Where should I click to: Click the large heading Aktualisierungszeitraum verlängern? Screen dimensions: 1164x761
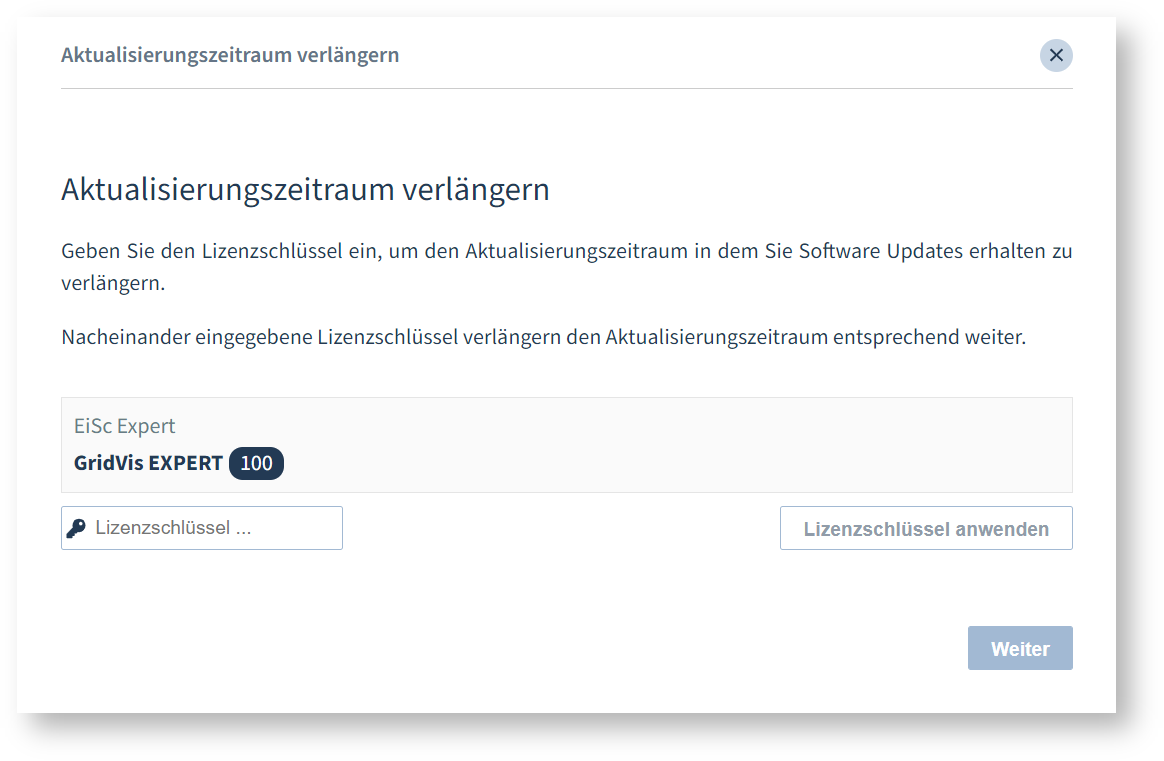click(305, 190)
